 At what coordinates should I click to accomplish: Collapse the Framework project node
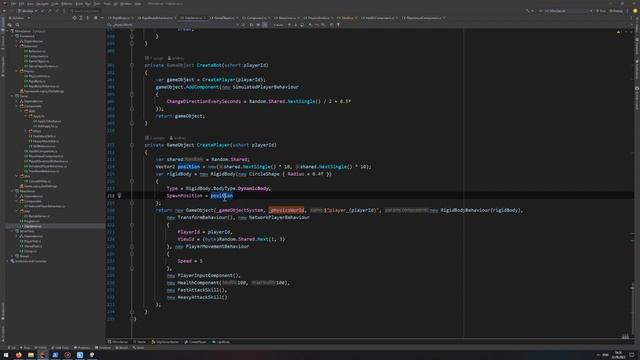click(x=12, y=36)
